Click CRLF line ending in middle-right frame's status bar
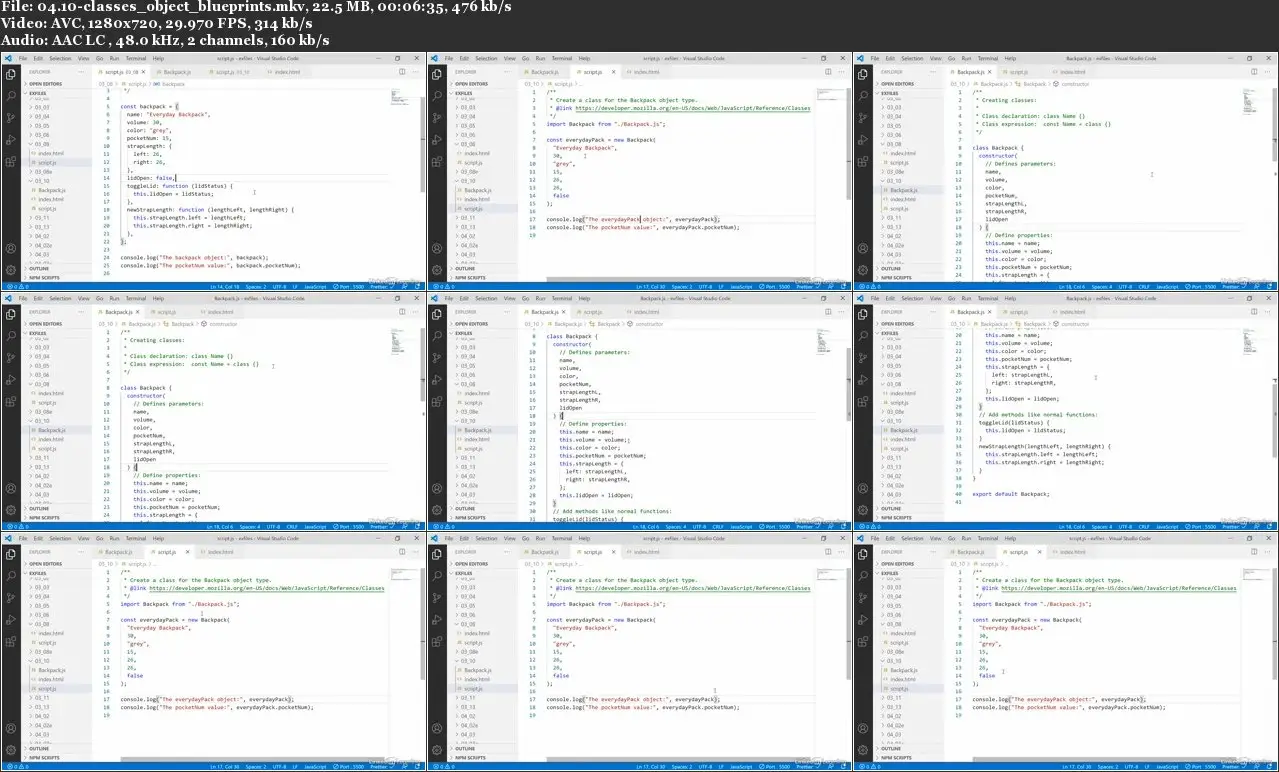Screen dimensions: 1279x772 pos(1143,526)
